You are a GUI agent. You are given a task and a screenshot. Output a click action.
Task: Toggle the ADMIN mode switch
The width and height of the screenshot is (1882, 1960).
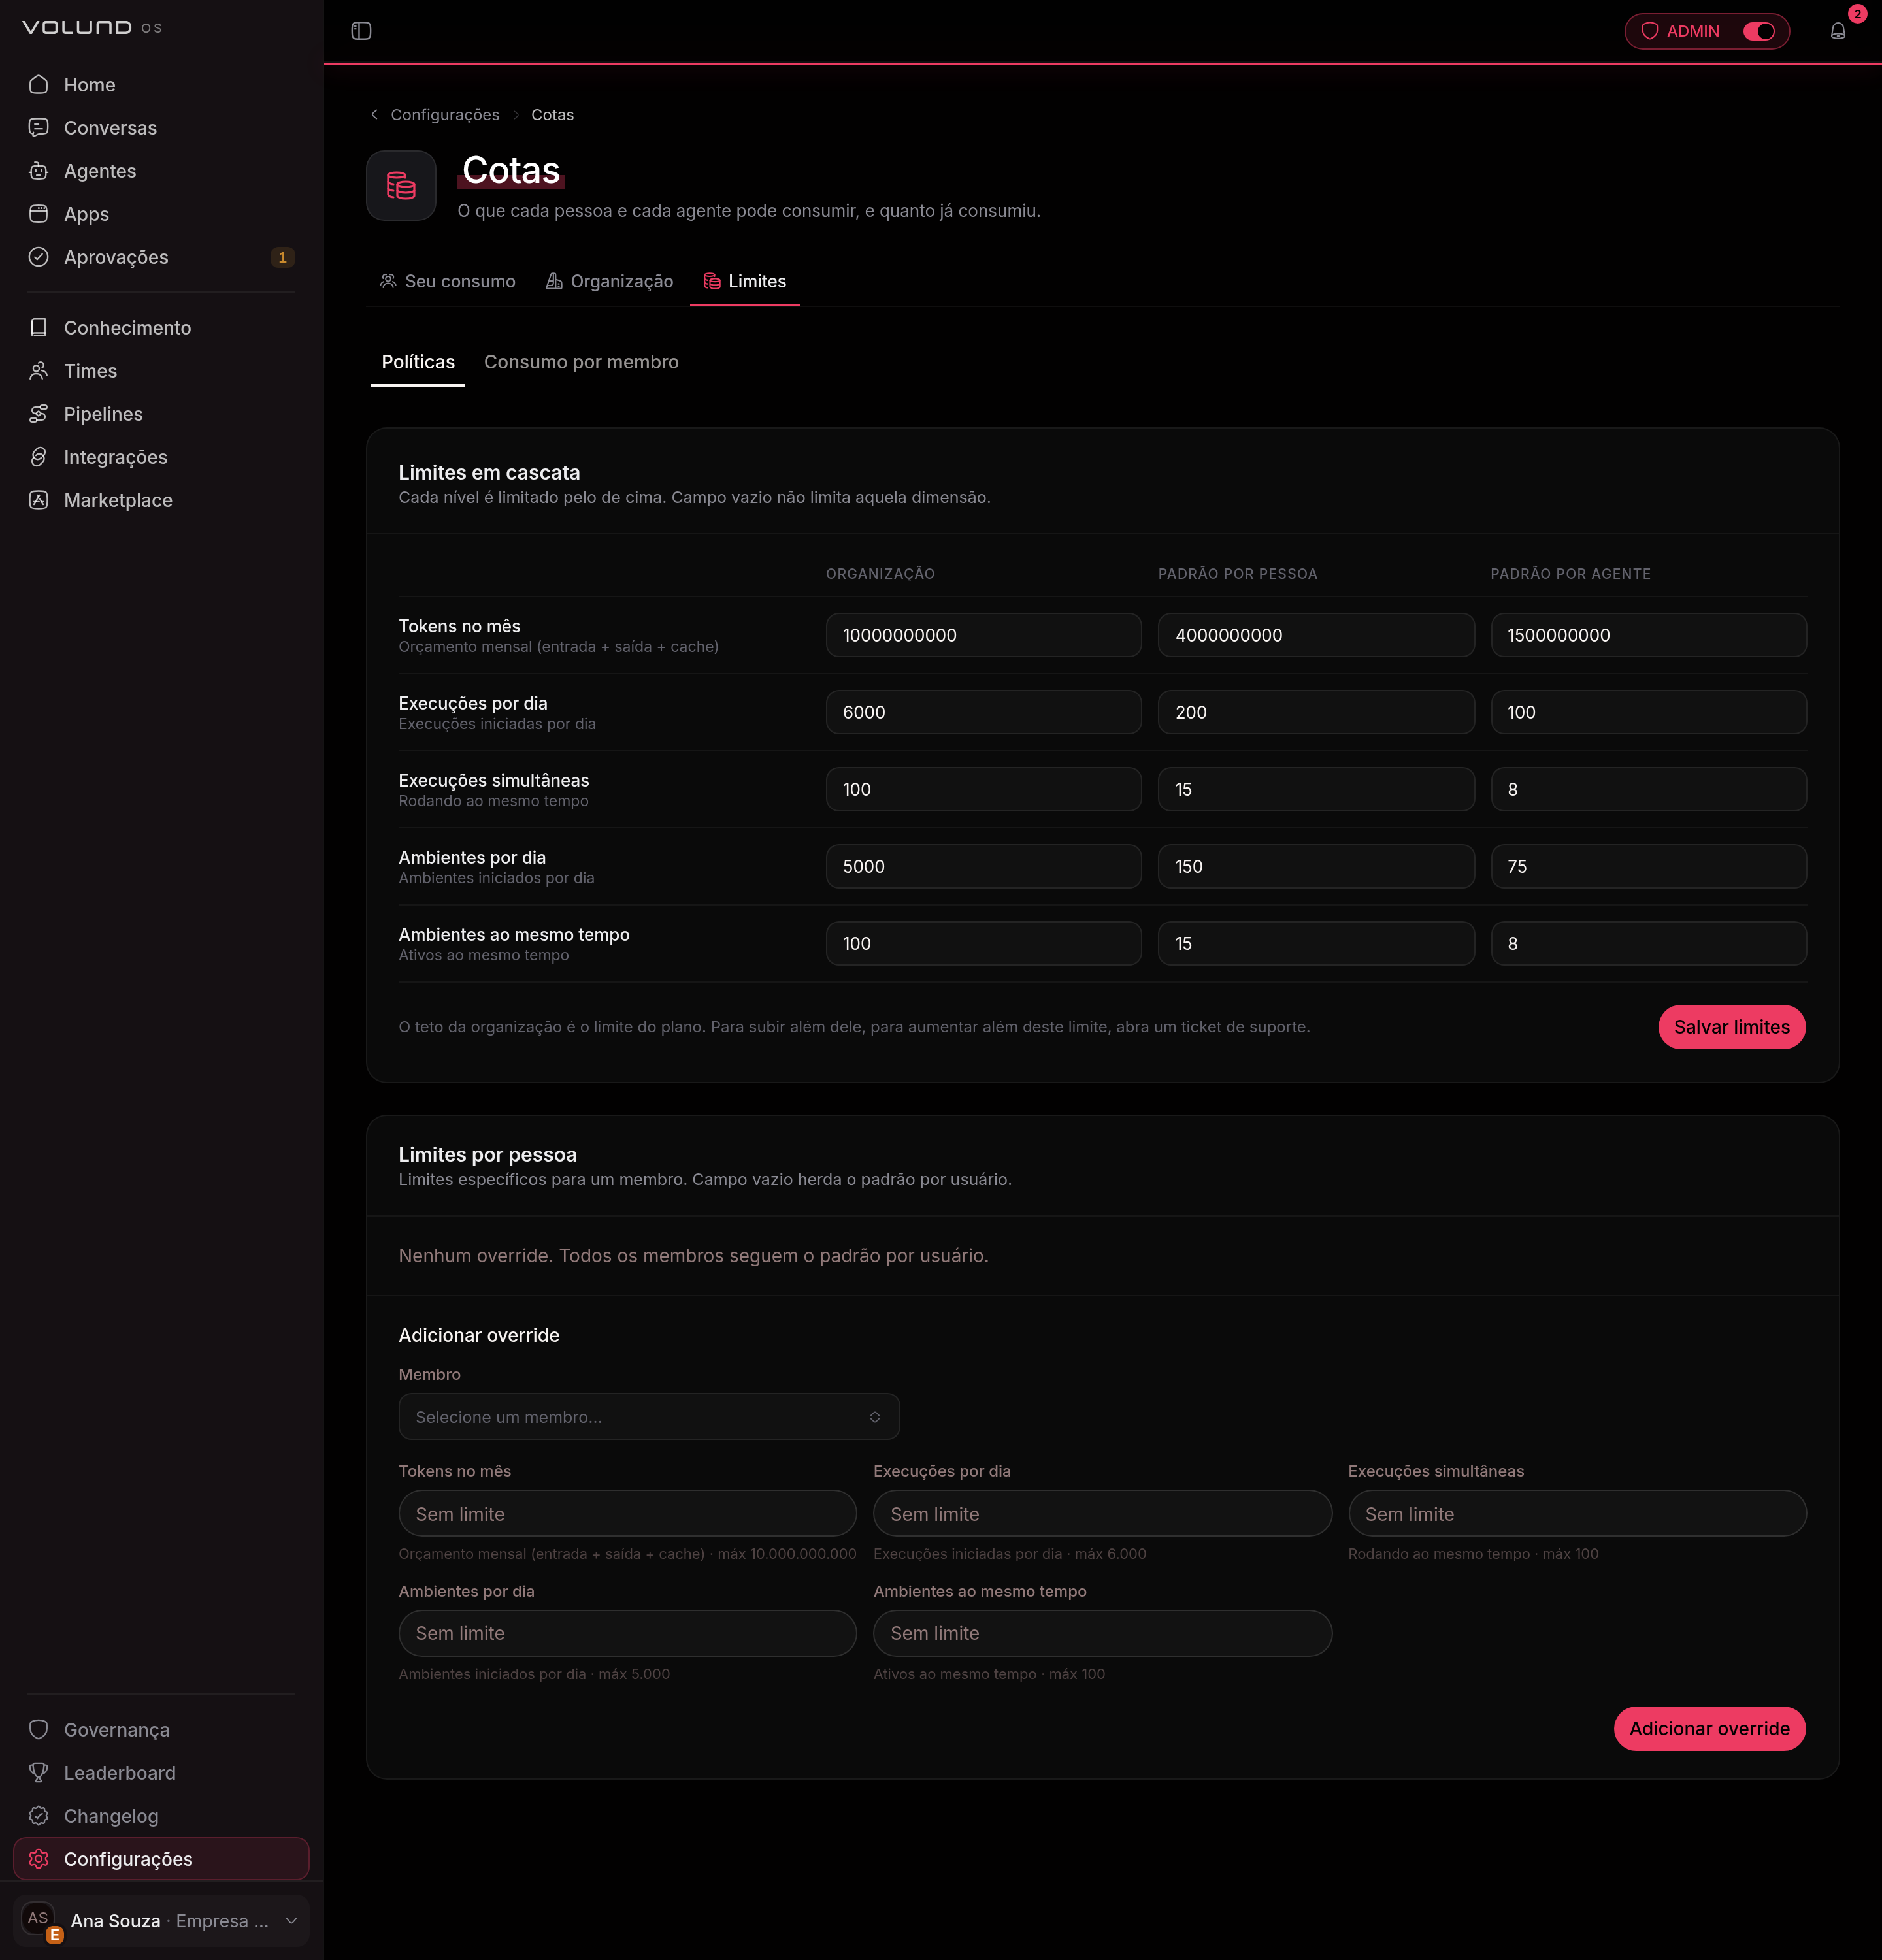pos(1759,31)
